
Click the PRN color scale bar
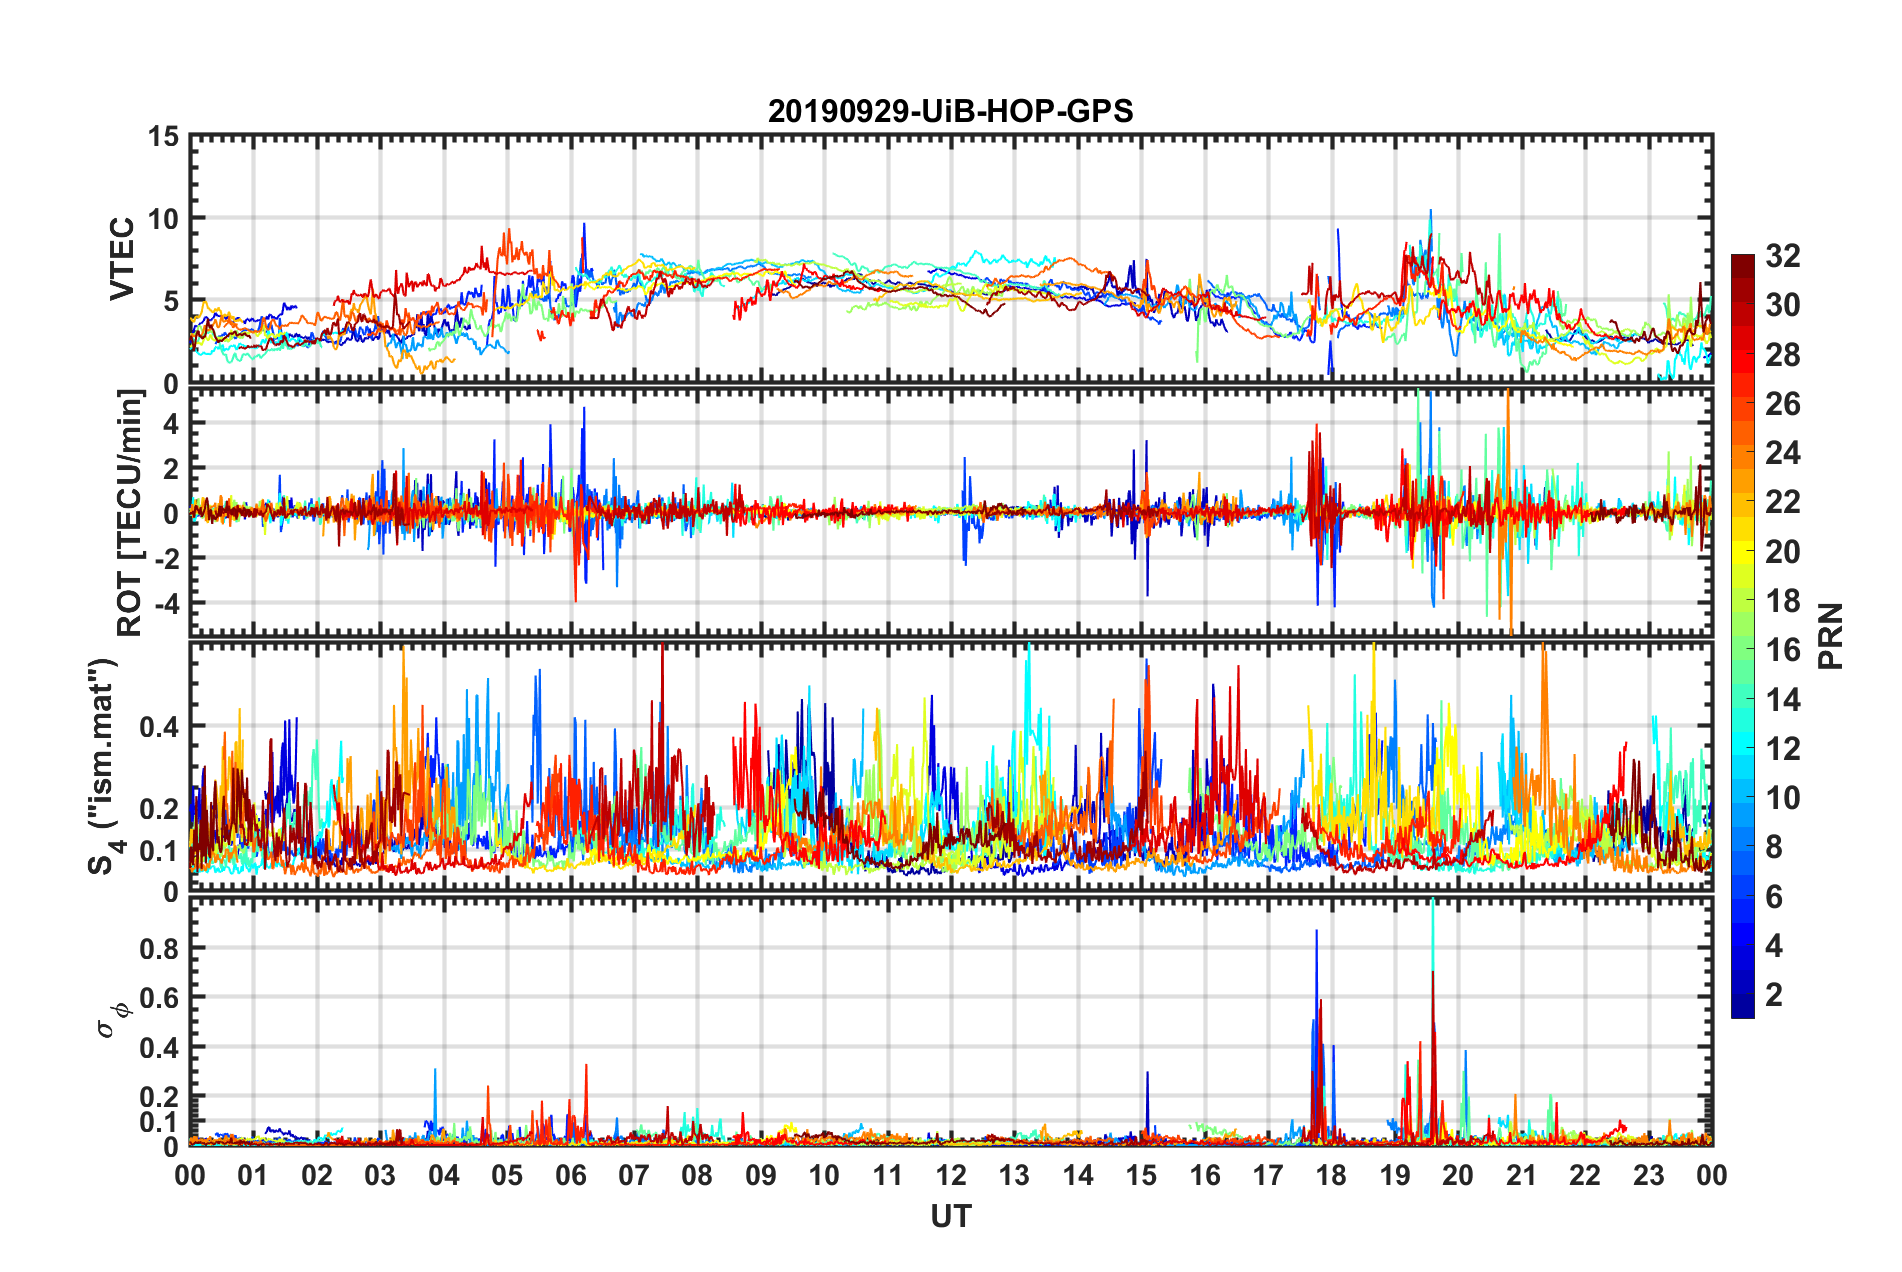(x=1743, y=636)
